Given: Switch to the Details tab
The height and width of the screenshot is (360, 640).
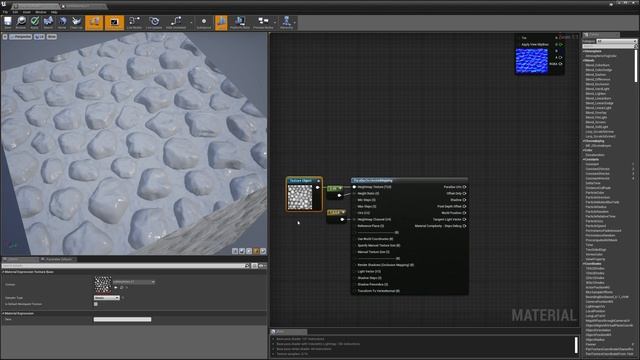Looking at the screenshot, I should point(20,259).
